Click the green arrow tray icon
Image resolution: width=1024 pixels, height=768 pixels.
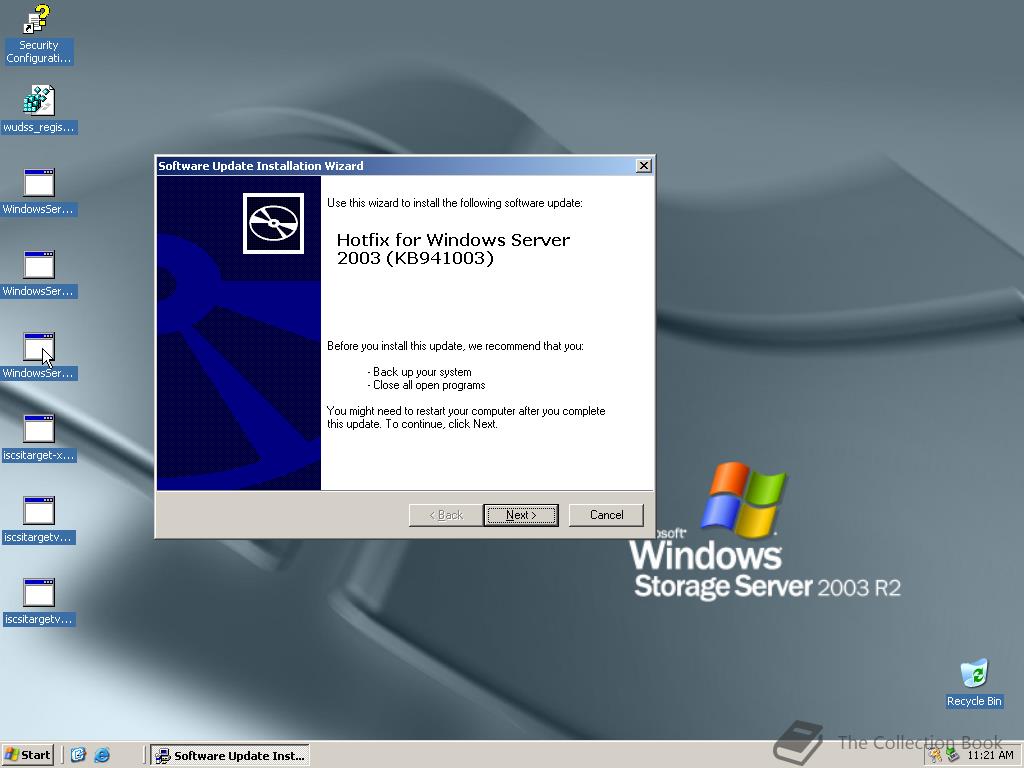tap(952, 756)
